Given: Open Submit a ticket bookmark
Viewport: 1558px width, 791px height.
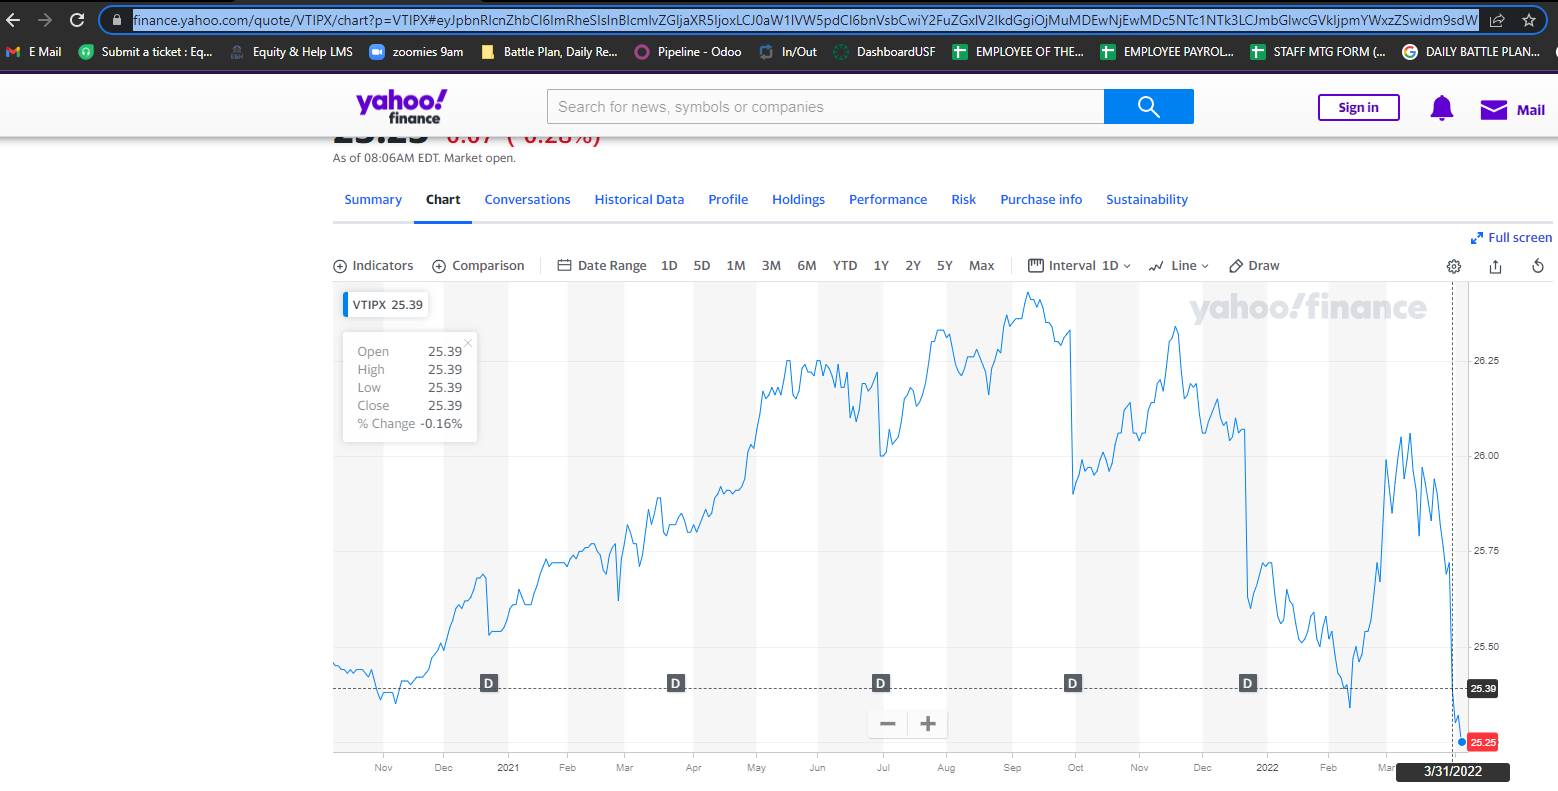Looking at the screenshot, I should pos(145,52).
